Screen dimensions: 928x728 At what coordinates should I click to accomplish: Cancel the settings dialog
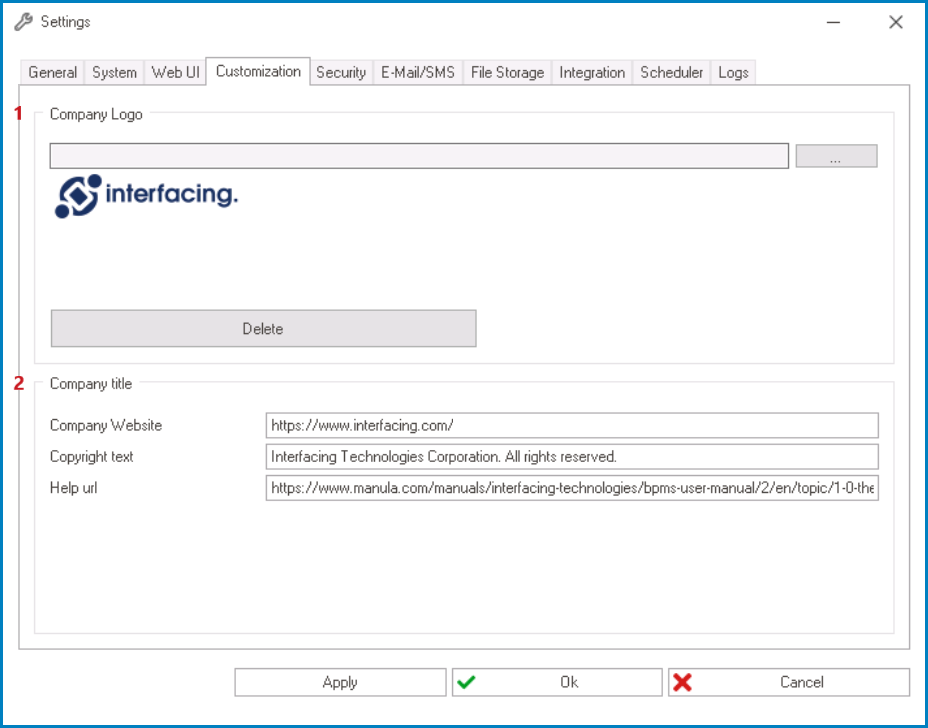pyautogui.click(x=789, y=682)
